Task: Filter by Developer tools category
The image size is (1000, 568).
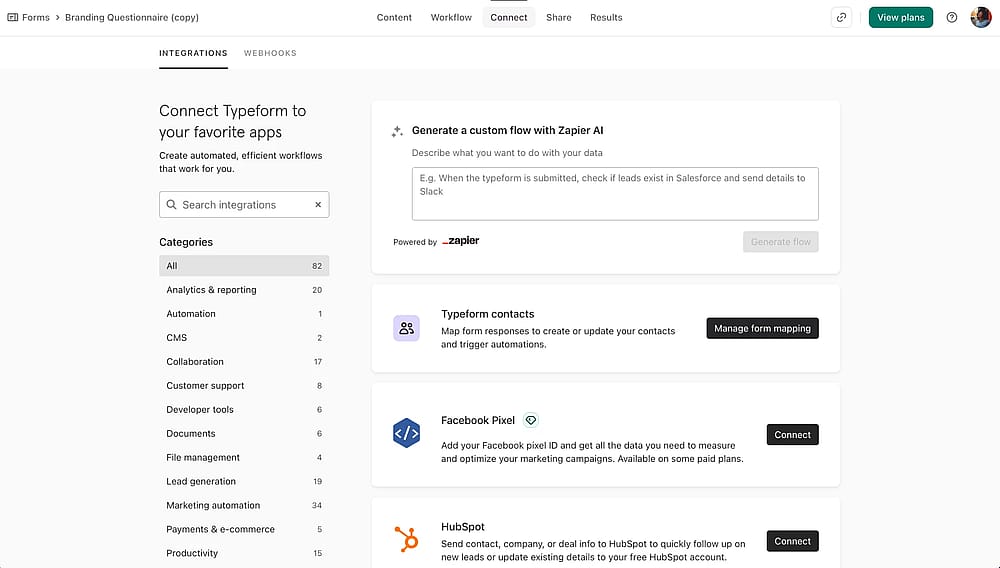Action: (x=244, y=409)
